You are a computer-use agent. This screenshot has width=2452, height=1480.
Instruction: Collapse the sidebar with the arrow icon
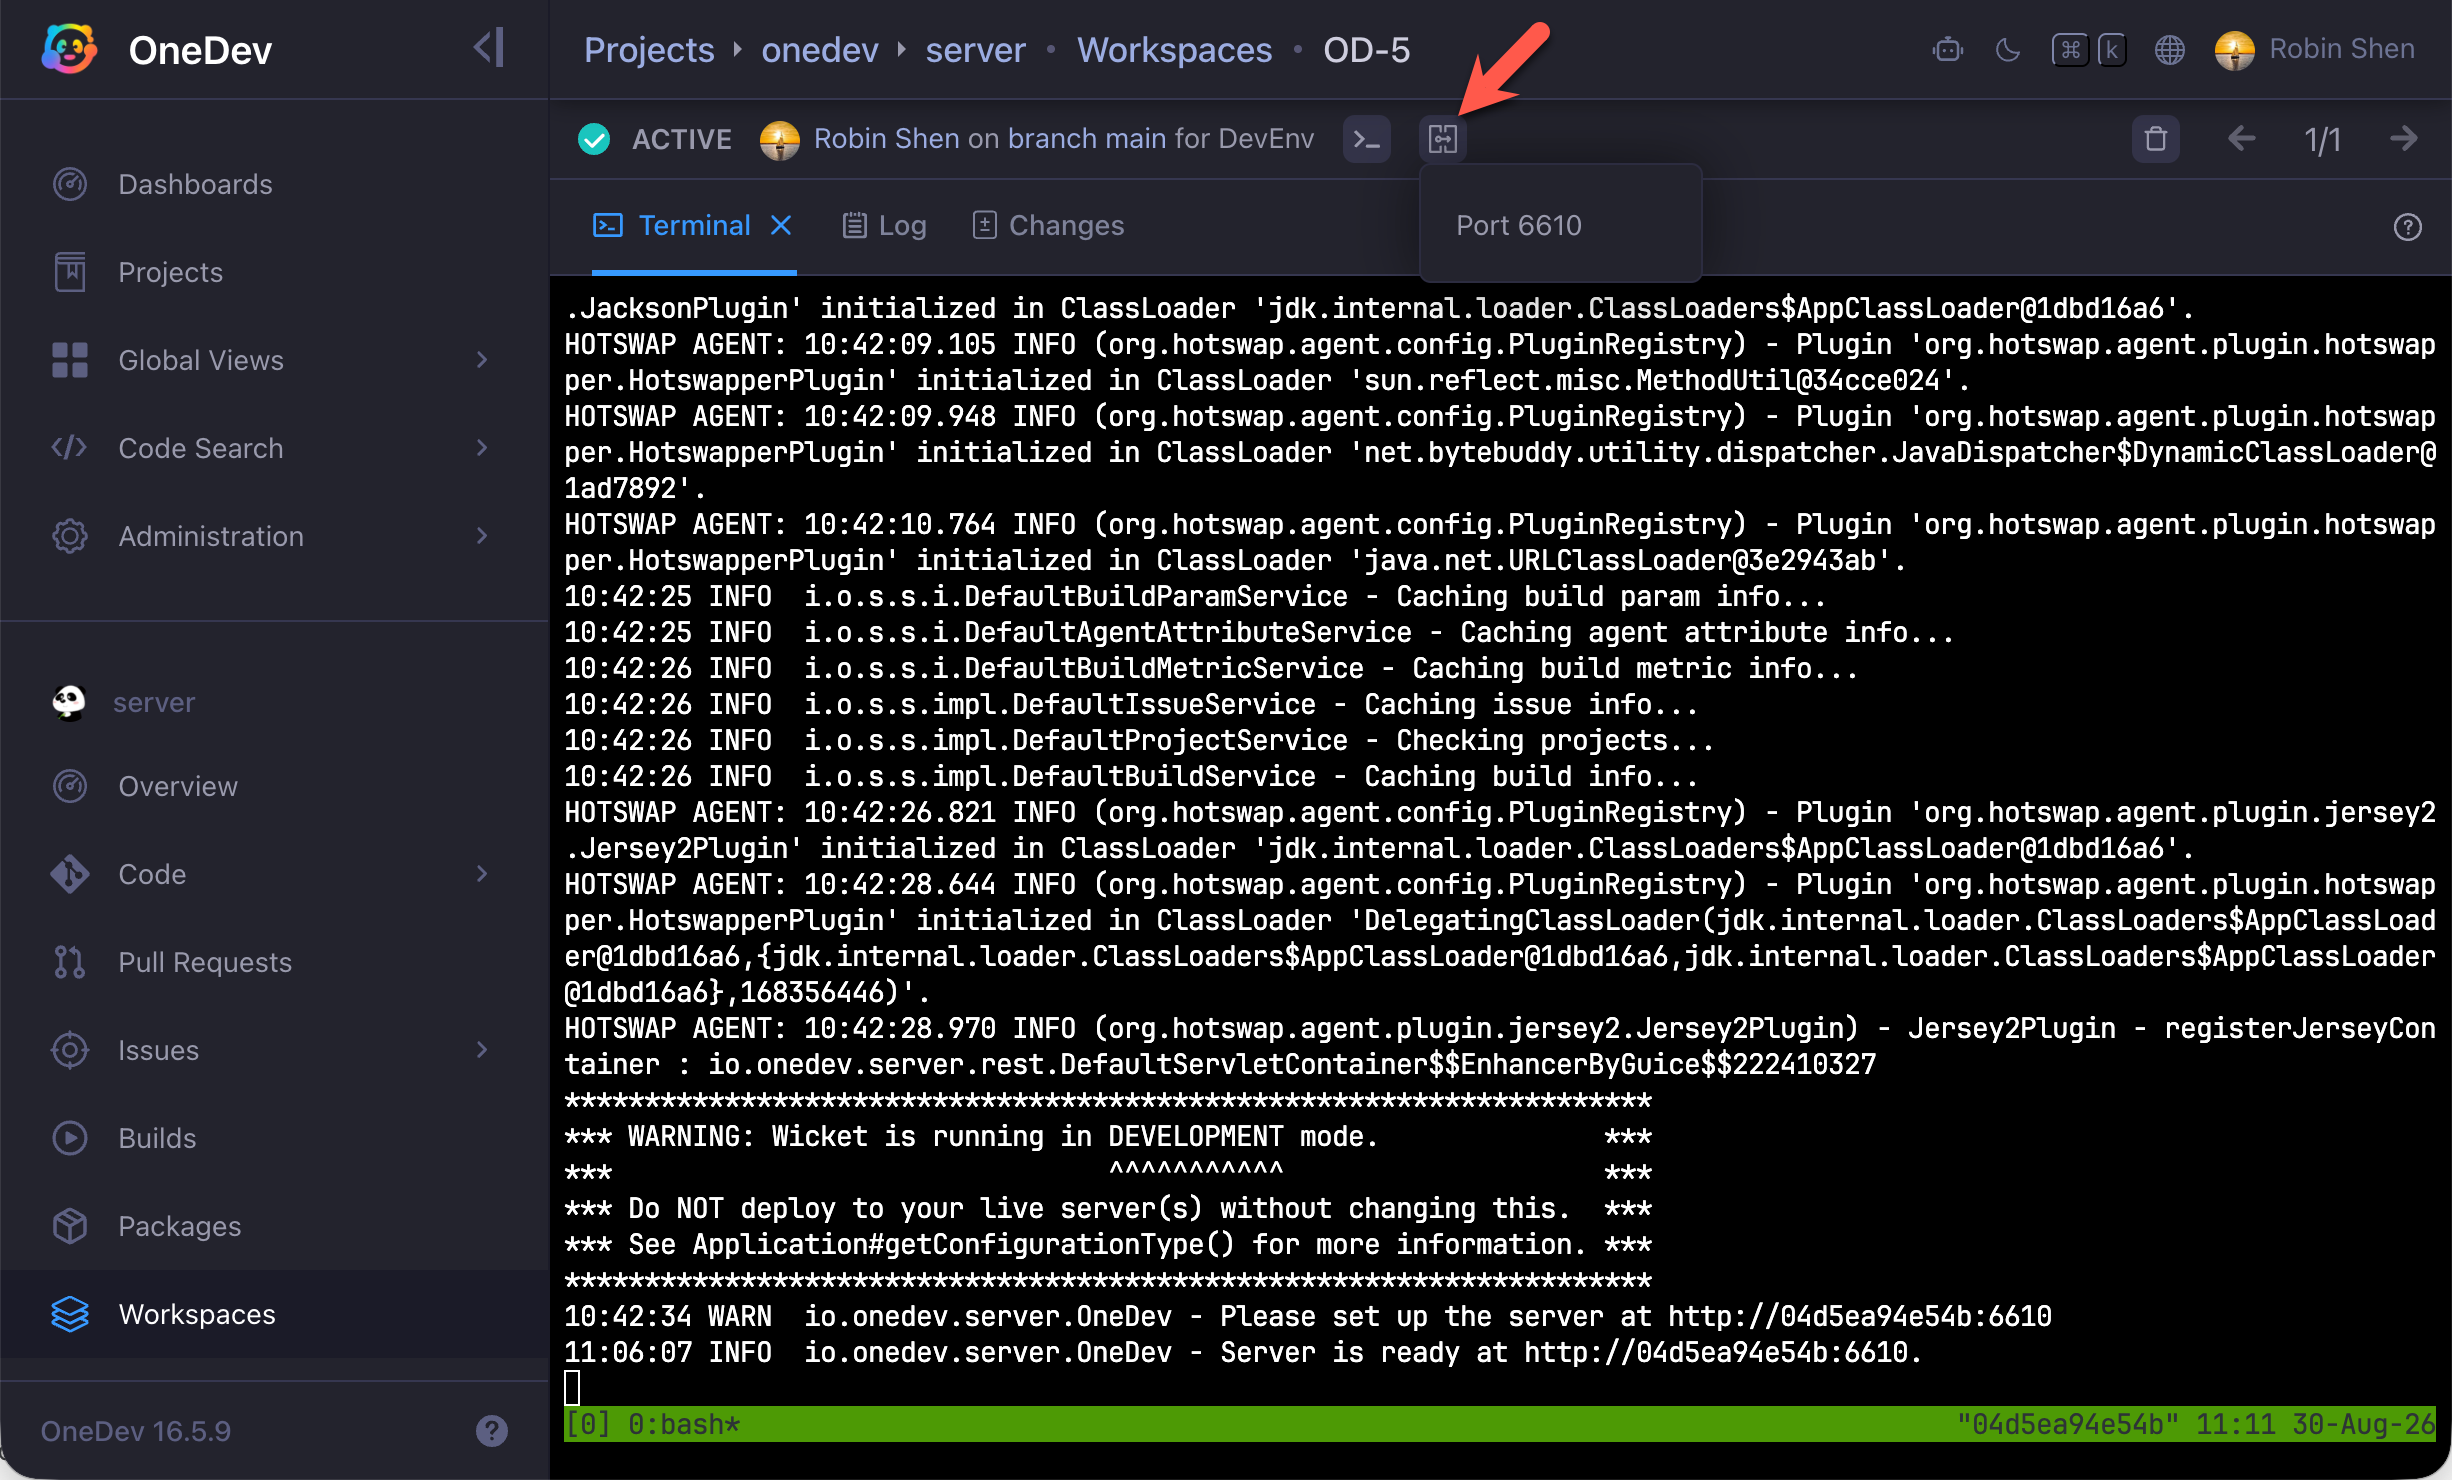(489, 48)
